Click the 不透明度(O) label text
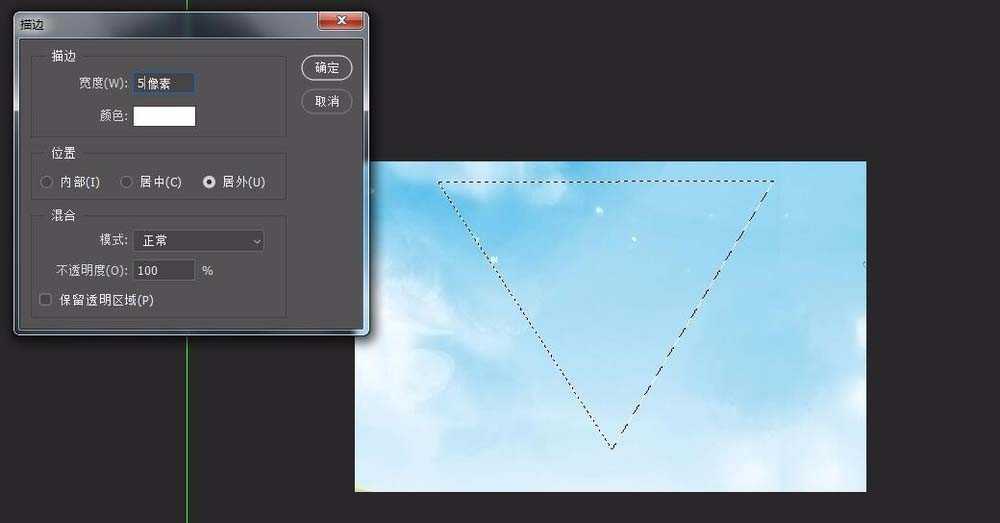 pos(92,270)
